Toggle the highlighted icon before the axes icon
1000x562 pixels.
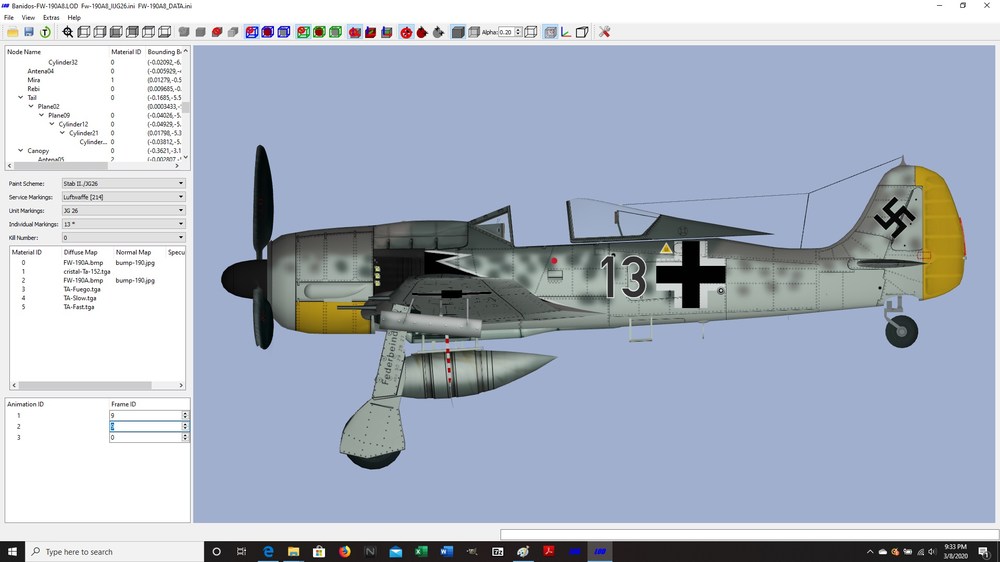click(550, 32)
